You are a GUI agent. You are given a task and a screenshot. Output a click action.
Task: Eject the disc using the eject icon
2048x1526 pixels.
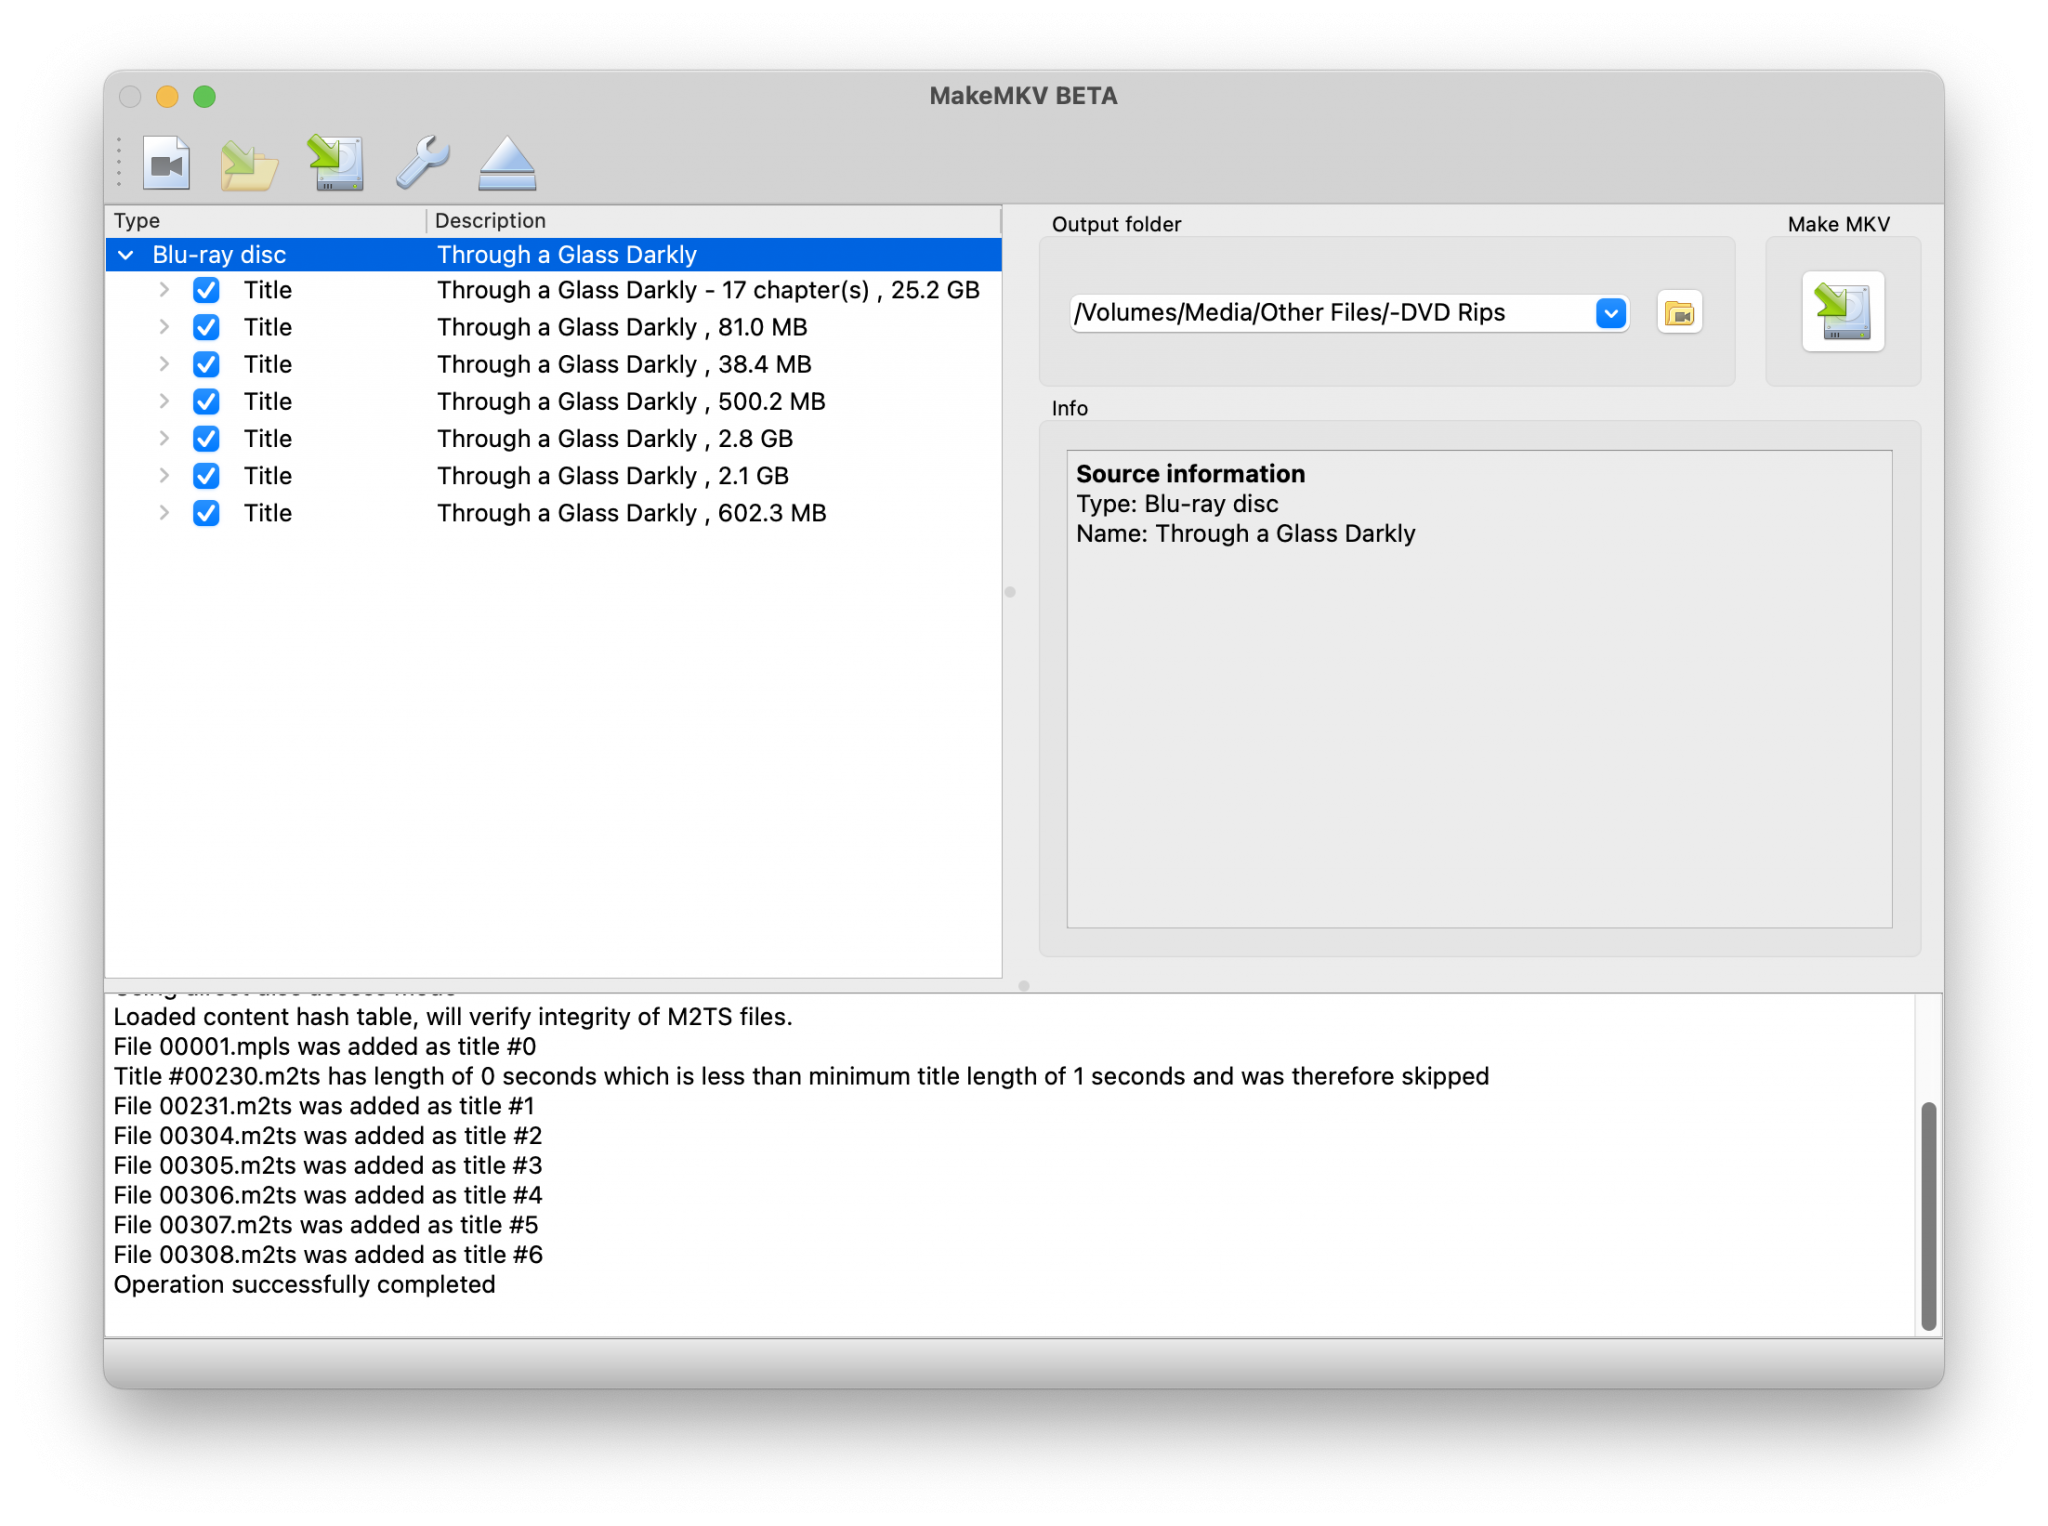tap(505, 163)
